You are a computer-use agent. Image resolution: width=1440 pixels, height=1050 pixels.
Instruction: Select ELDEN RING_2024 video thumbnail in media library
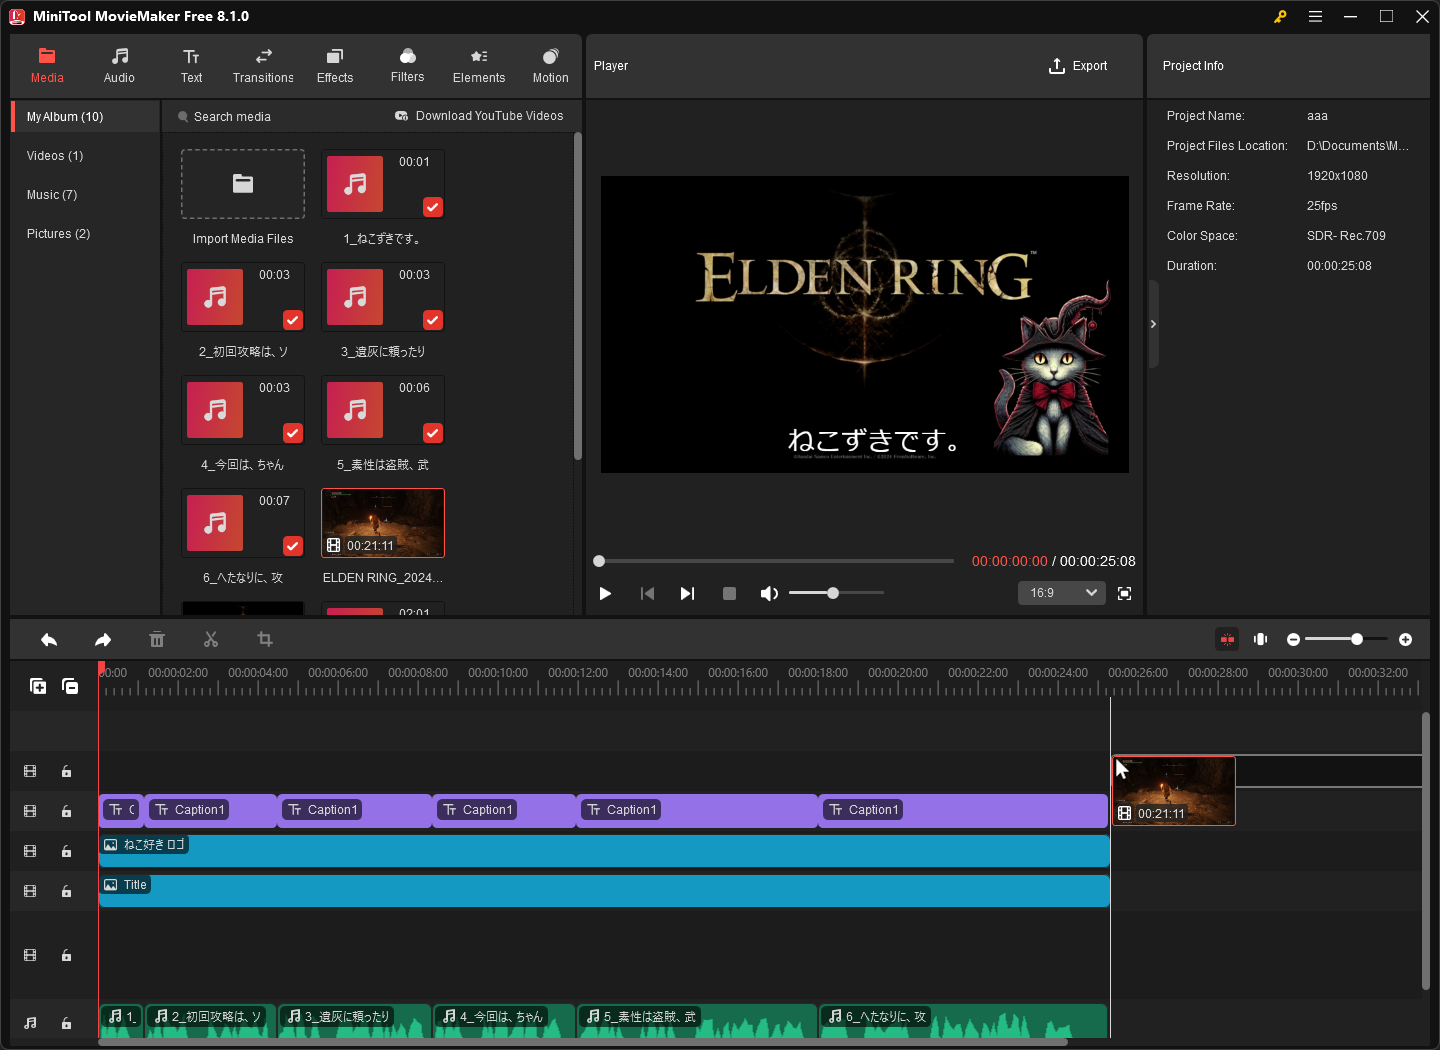[383, 523]
